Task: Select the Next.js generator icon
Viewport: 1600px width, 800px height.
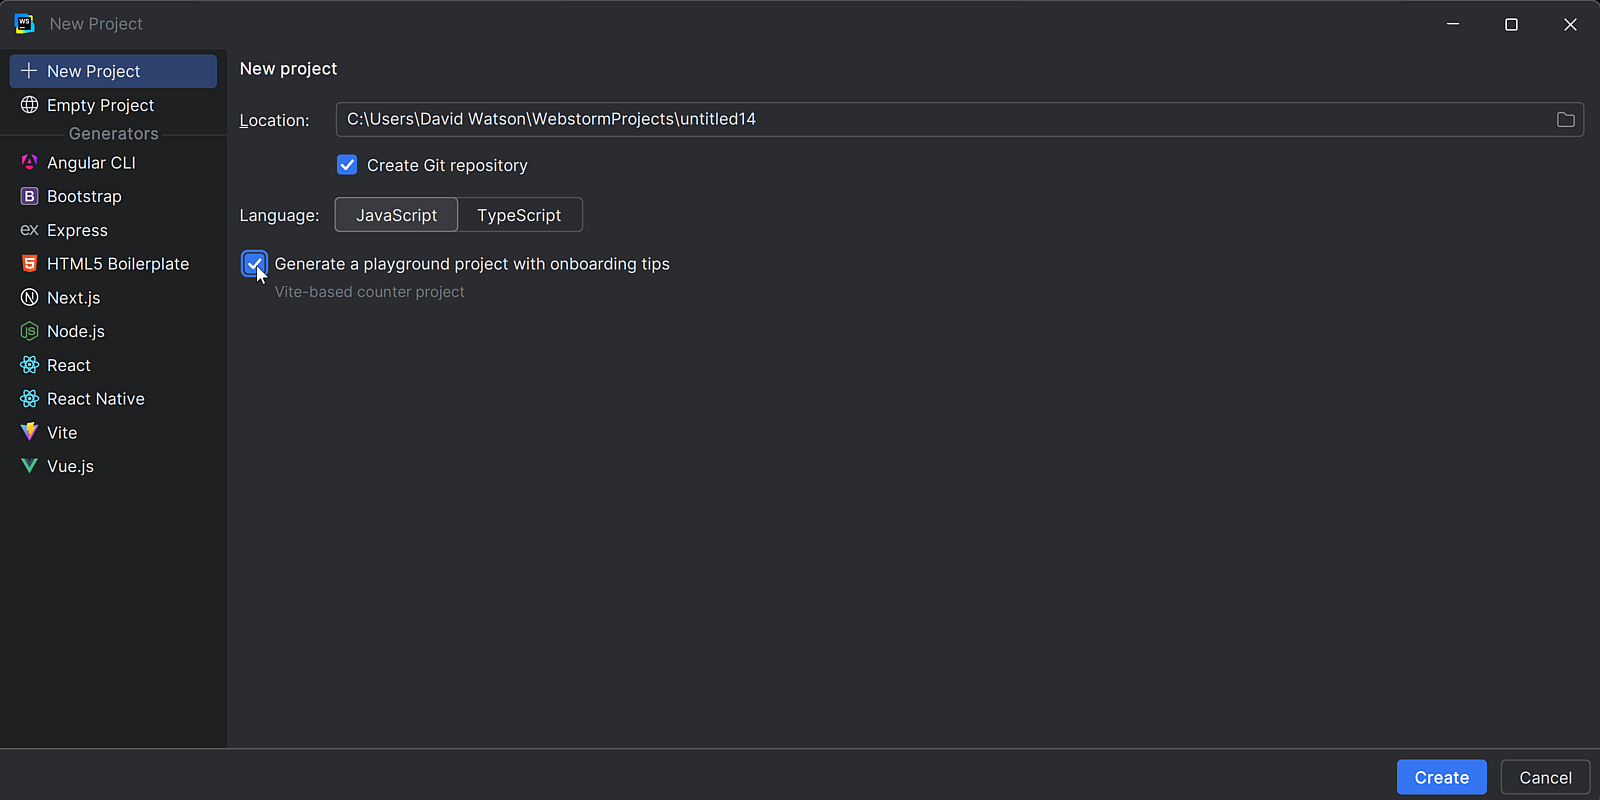Action: pos(29,298)
